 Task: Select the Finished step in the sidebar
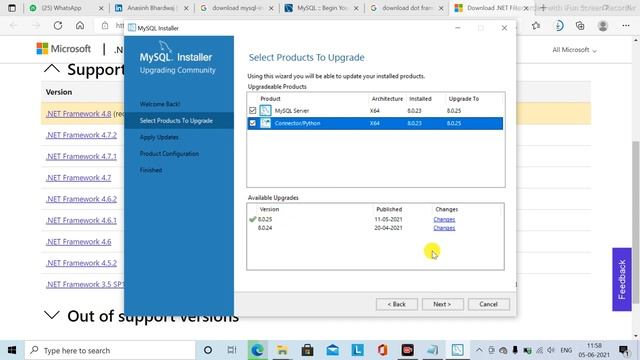(151, 170)
